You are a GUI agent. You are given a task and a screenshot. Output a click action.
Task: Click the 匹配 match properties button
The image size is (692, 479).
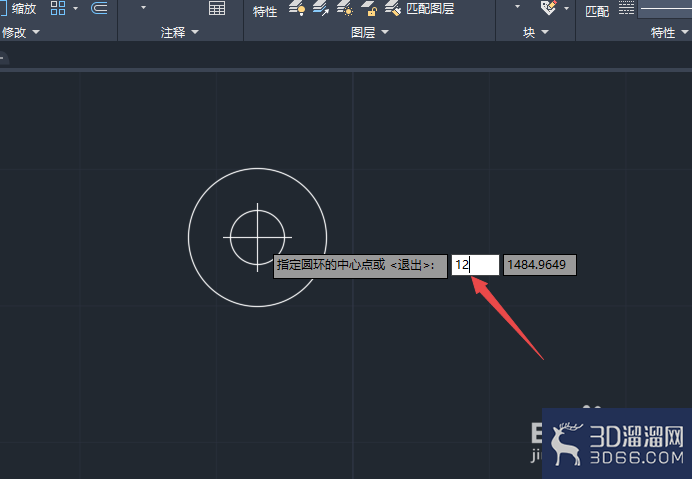(x=597, y=11)
